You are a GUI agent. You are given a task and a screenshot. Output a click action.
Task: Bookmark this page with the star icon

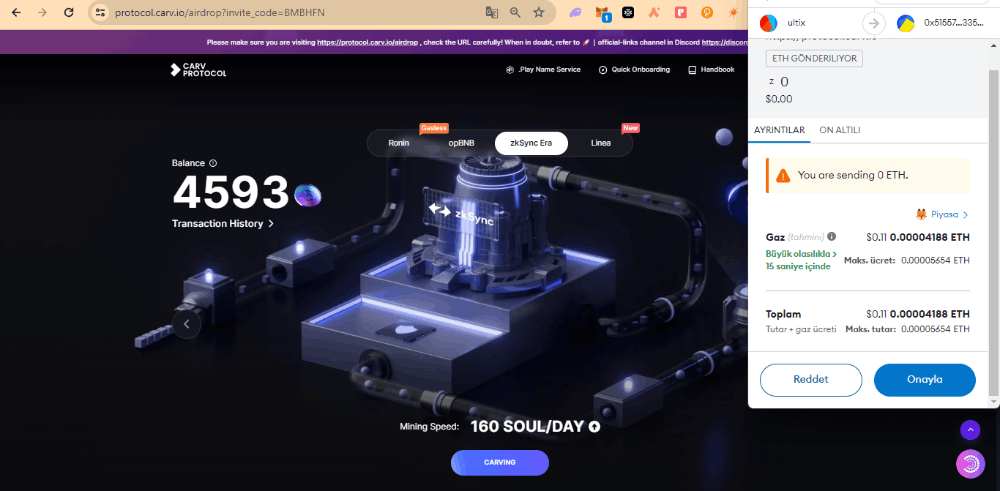tap(539, 12)
